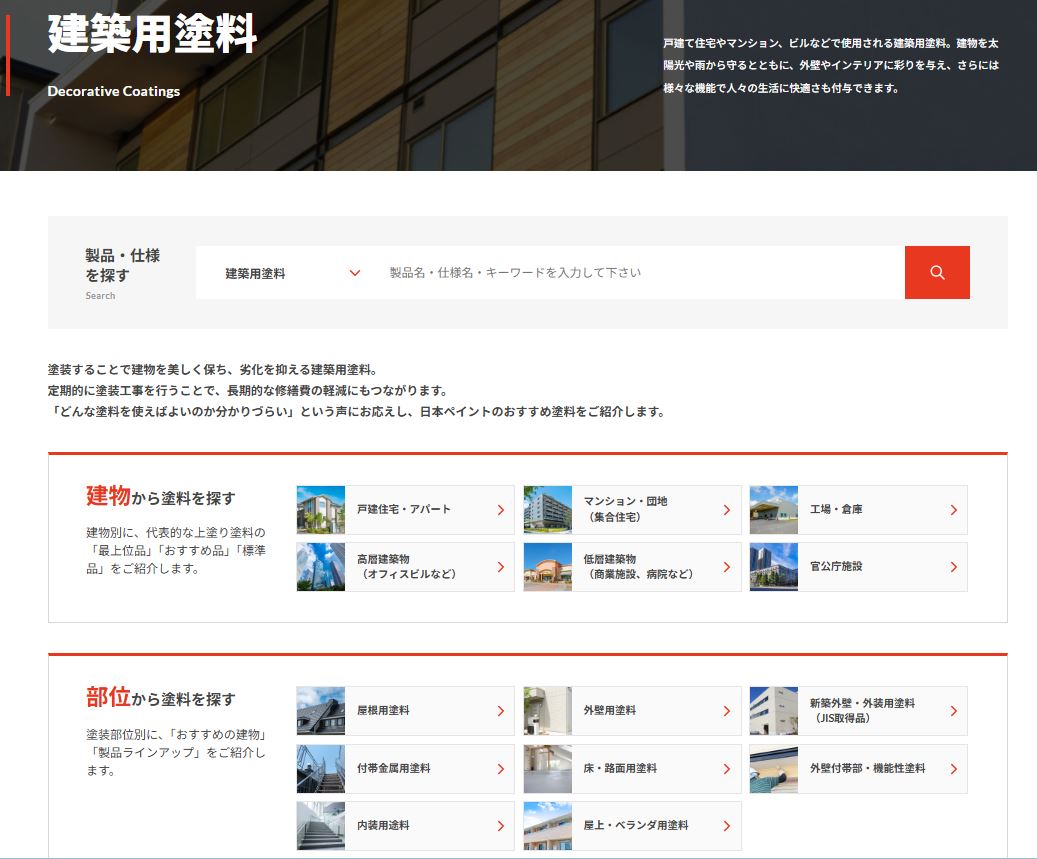Click the arrow beside 戸建住宅・アパート
Screen dimensions: 1037x859
500,510
